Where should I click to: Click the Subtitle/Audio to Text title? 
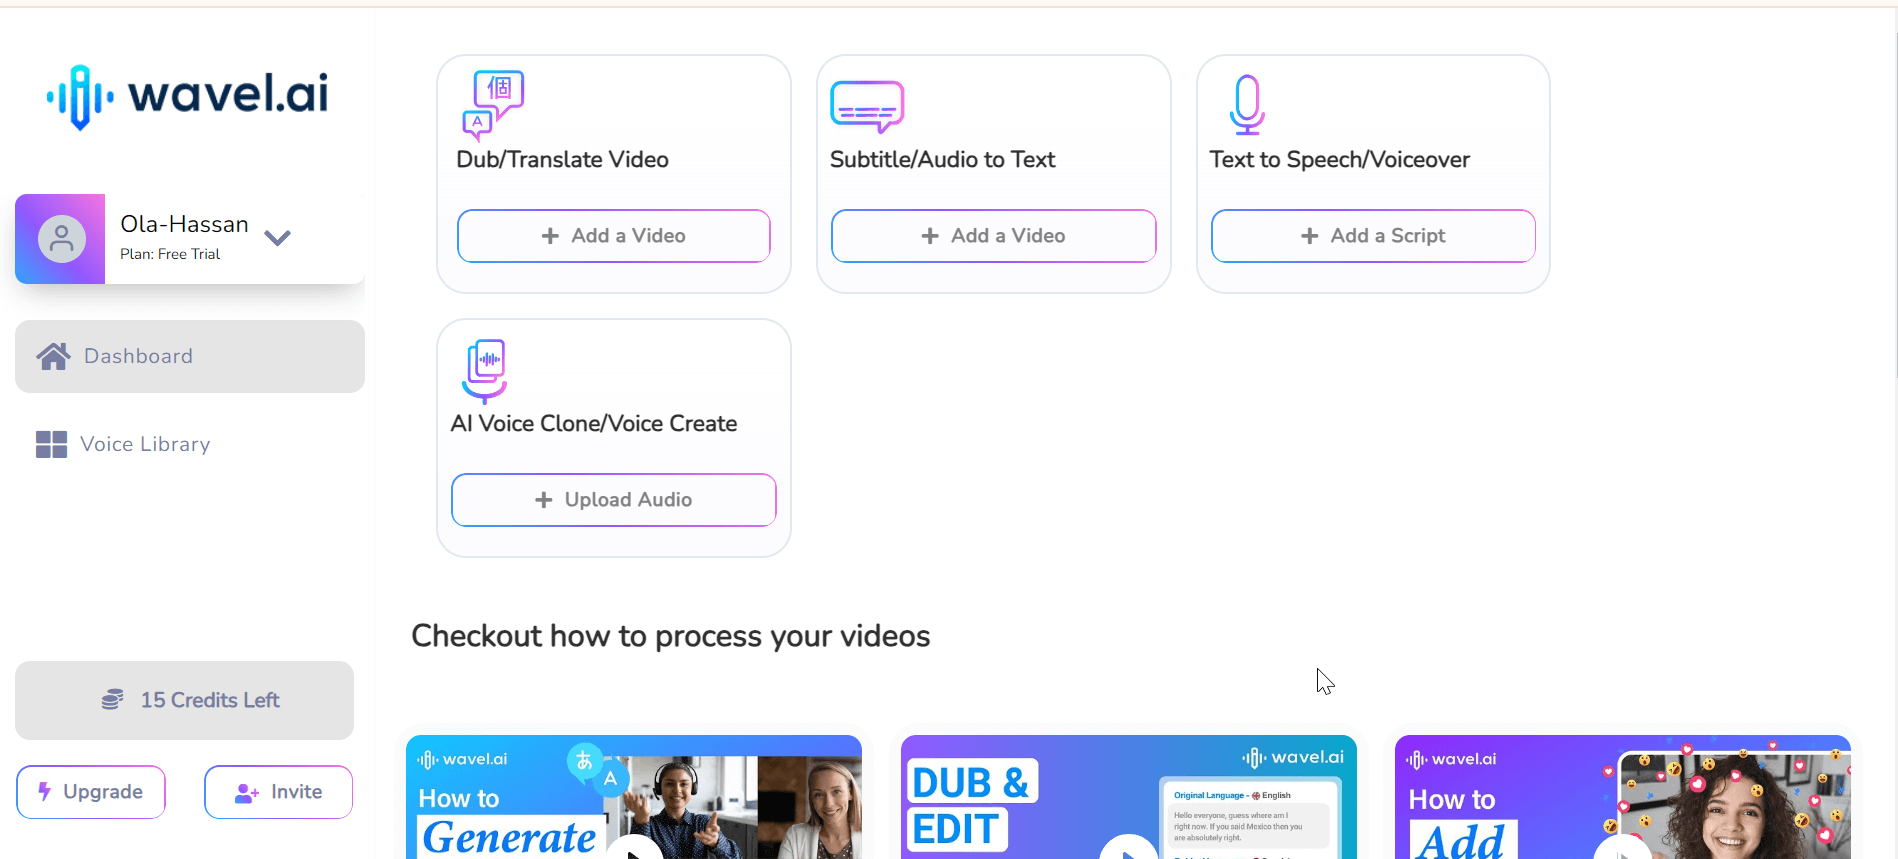[x=943, y=160]
